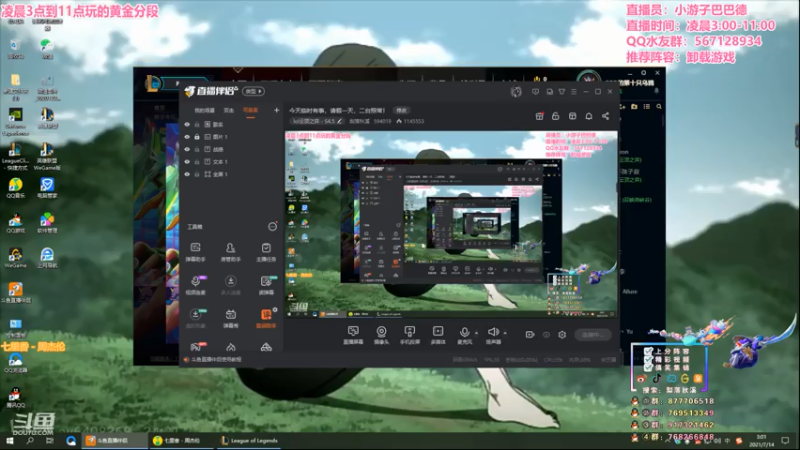Toggle the lock on the 全屏 1 layer

[197, 174]
